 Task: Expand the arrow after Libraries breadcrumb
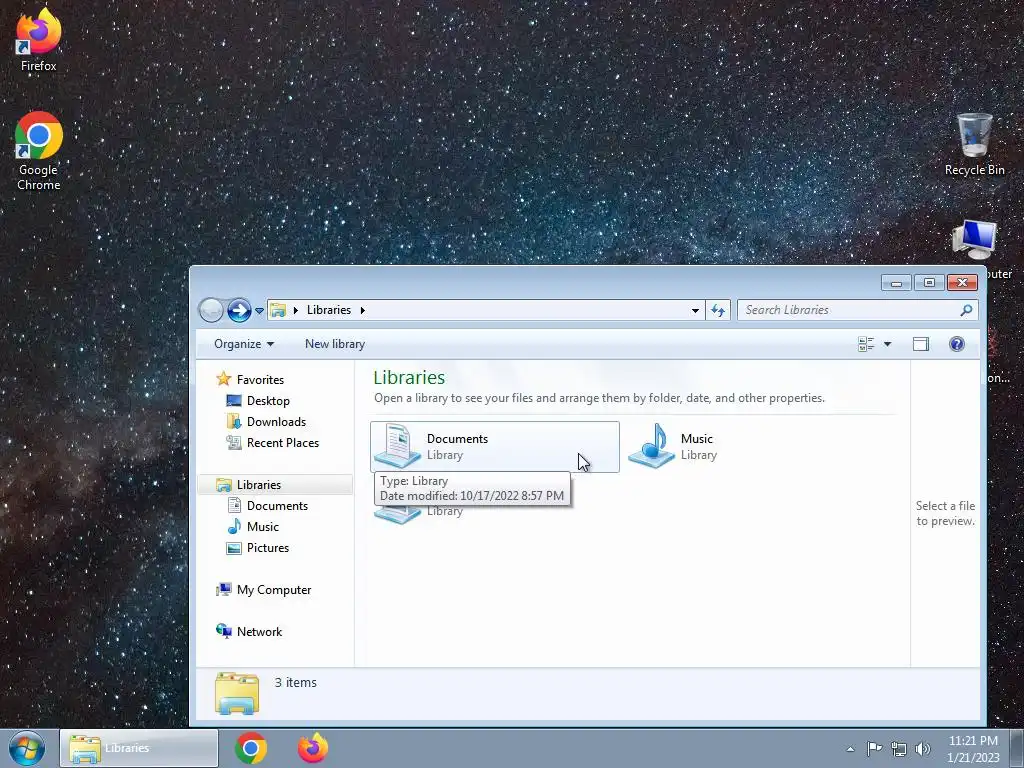click(x=362, y=310)
